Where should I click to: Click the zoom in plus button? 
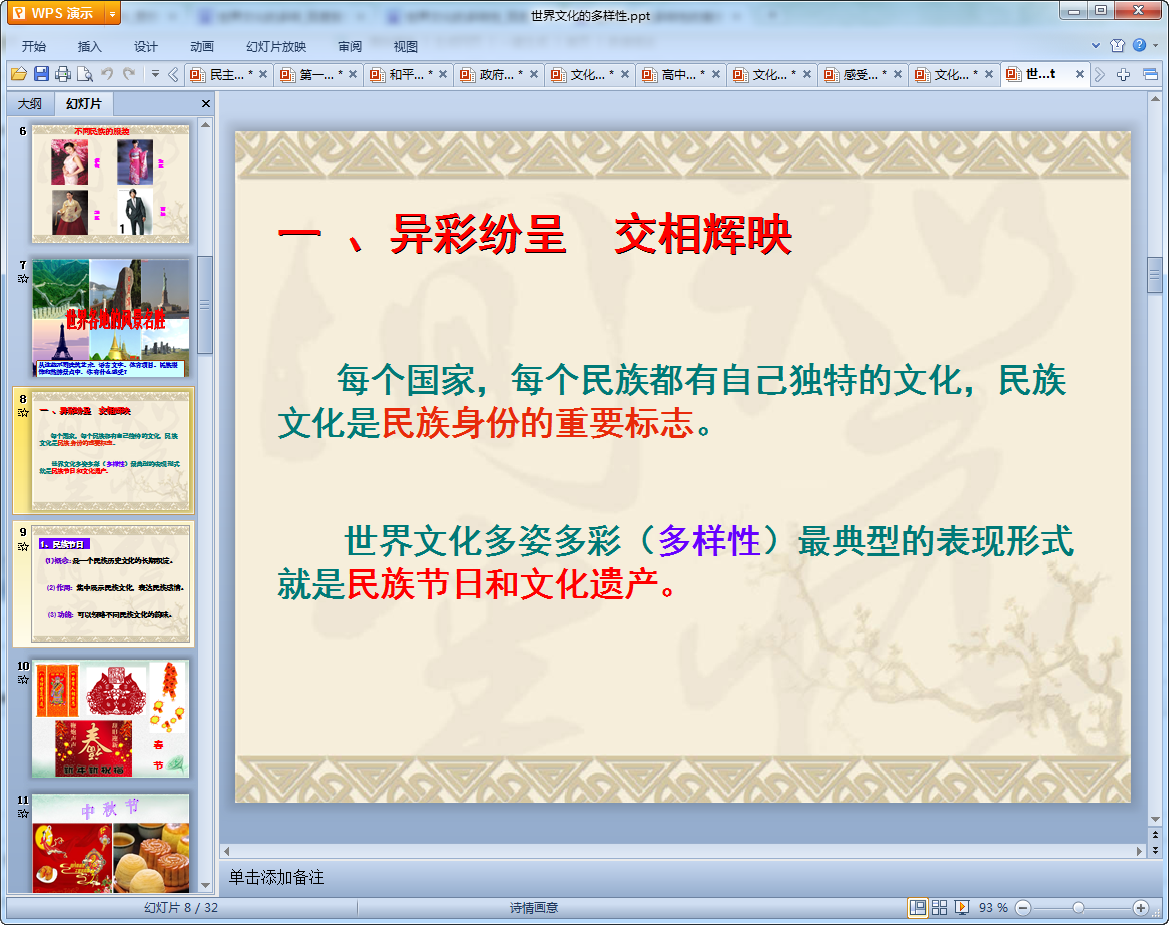point(1140,907)
